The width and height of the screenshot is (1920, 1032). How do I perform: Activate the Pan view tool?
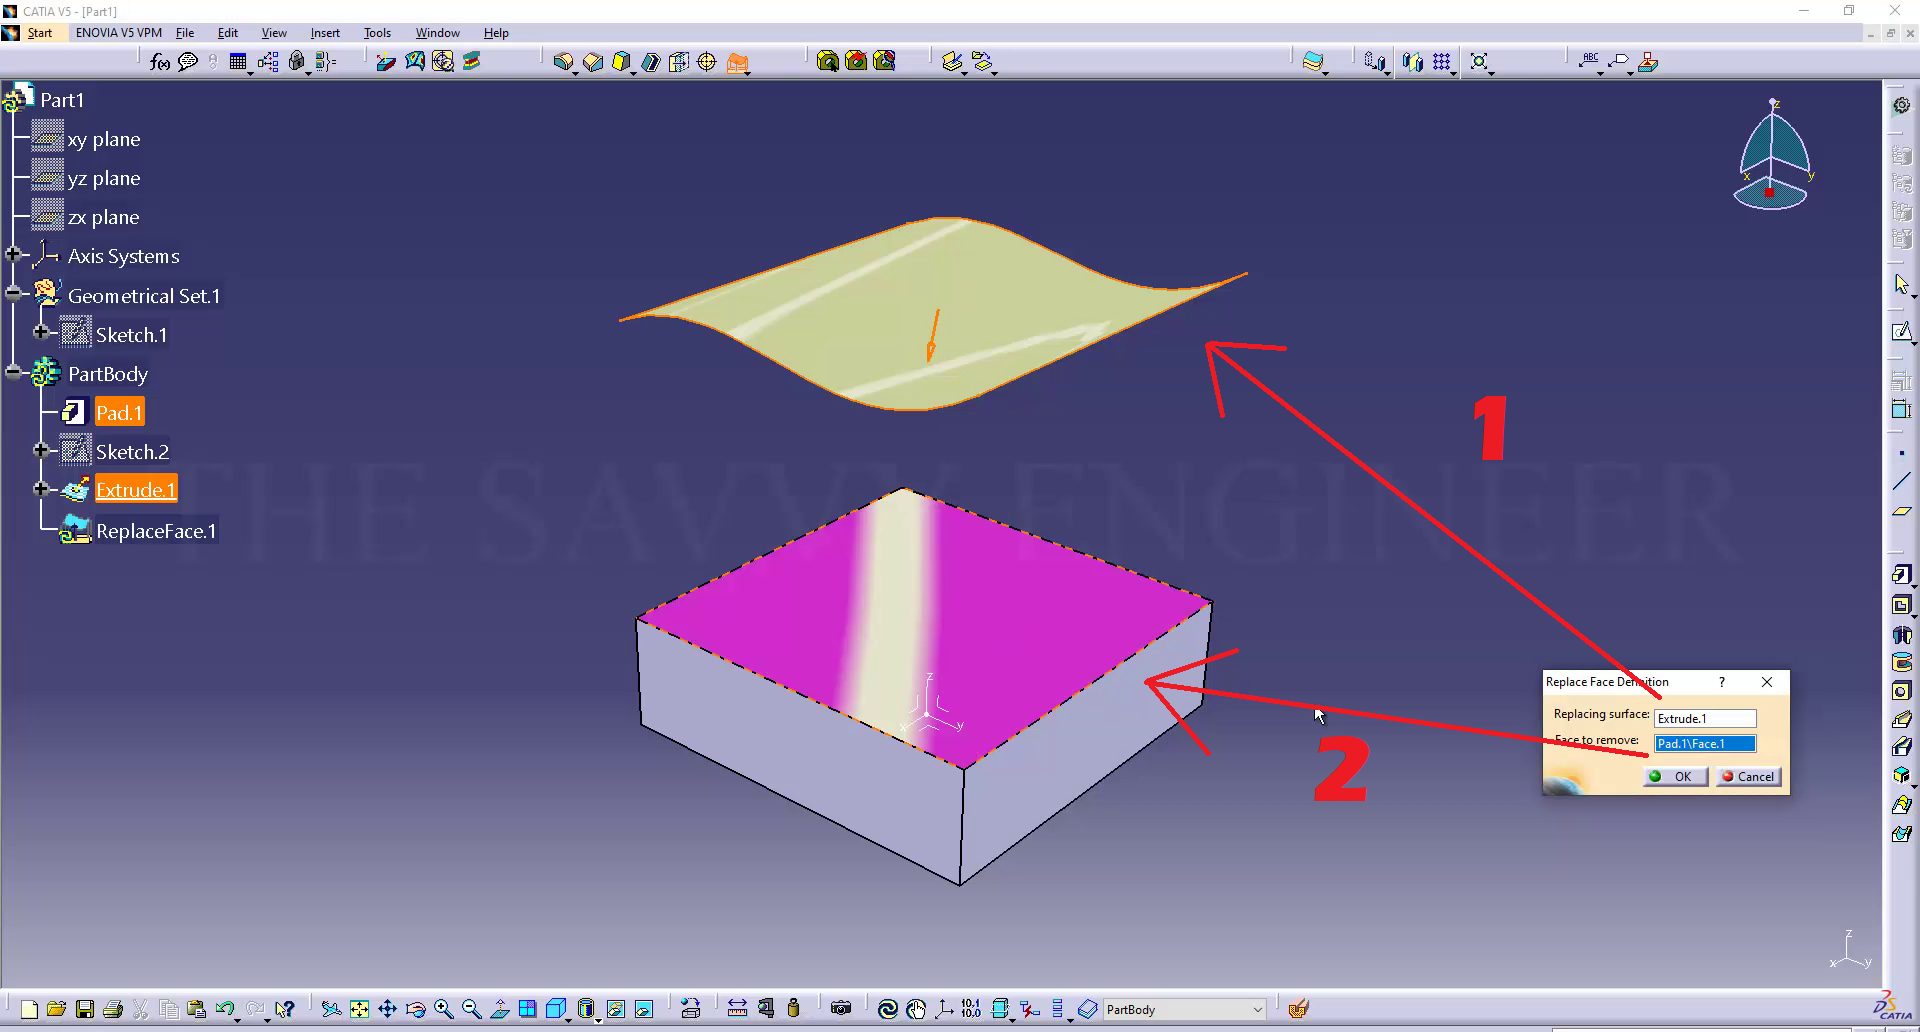387,1009
